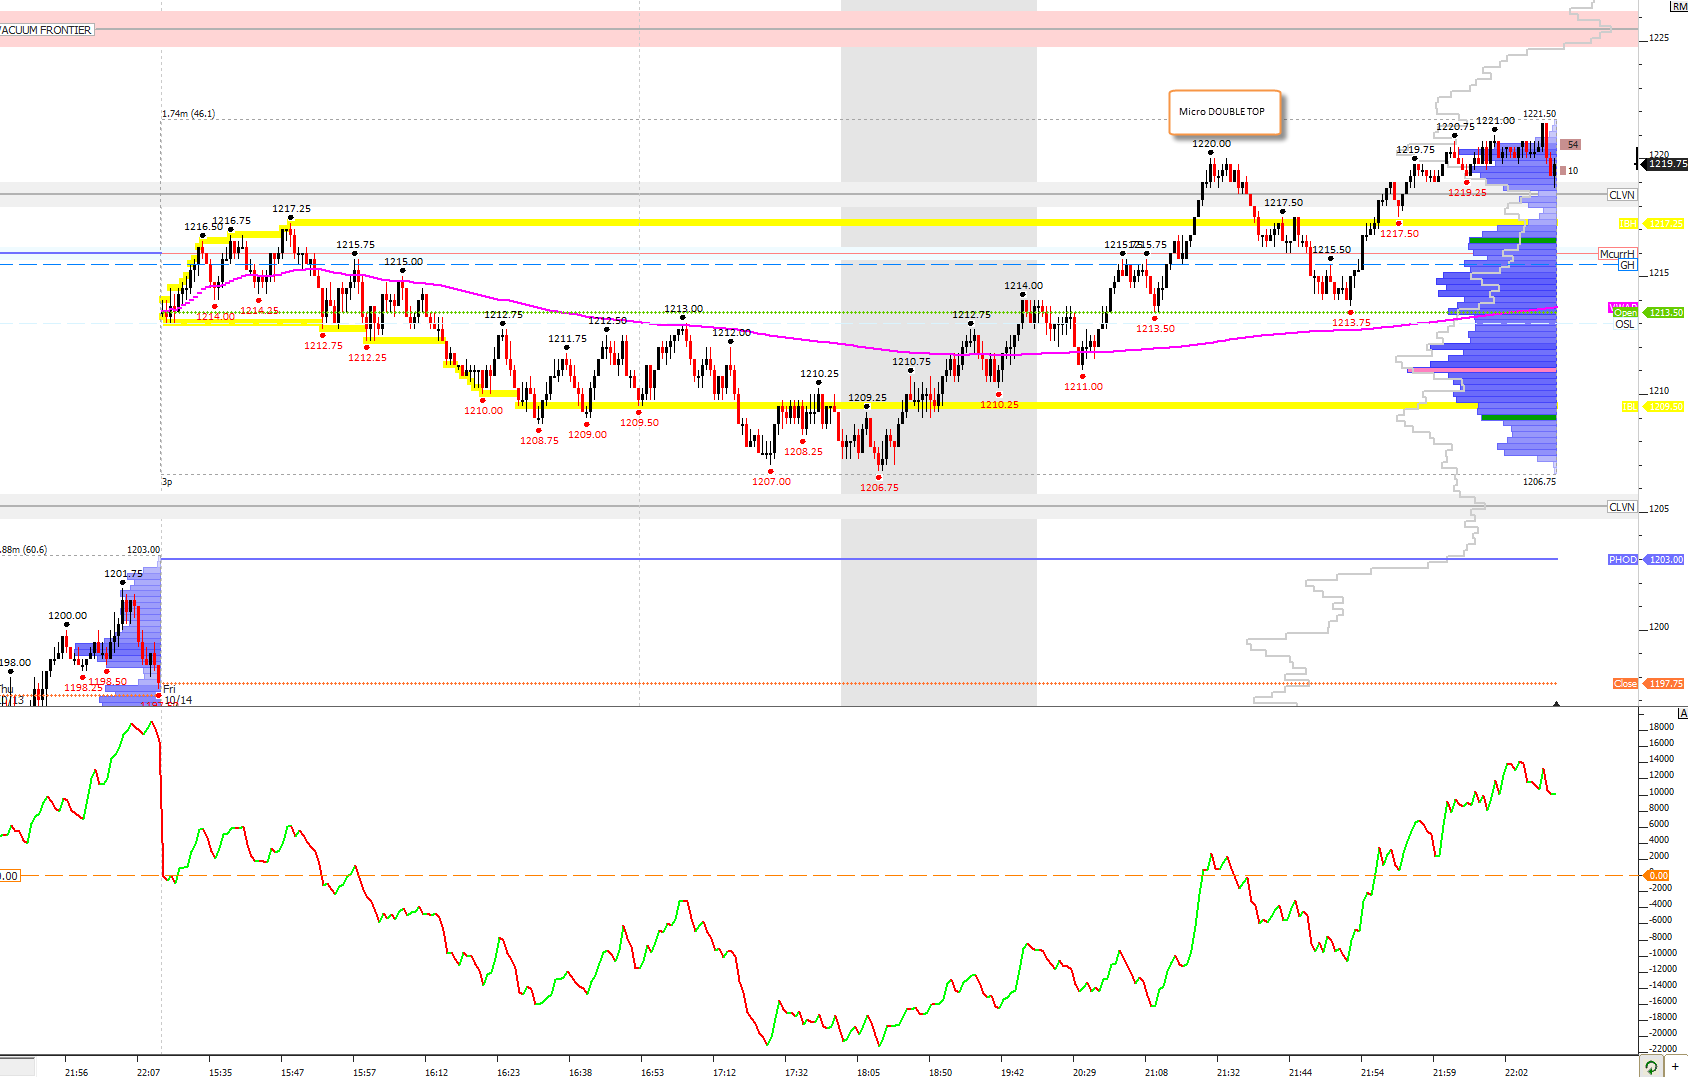Click the red 1211.00 swing low label
Screen dimensions: 1688x1077
(1083, 387)
